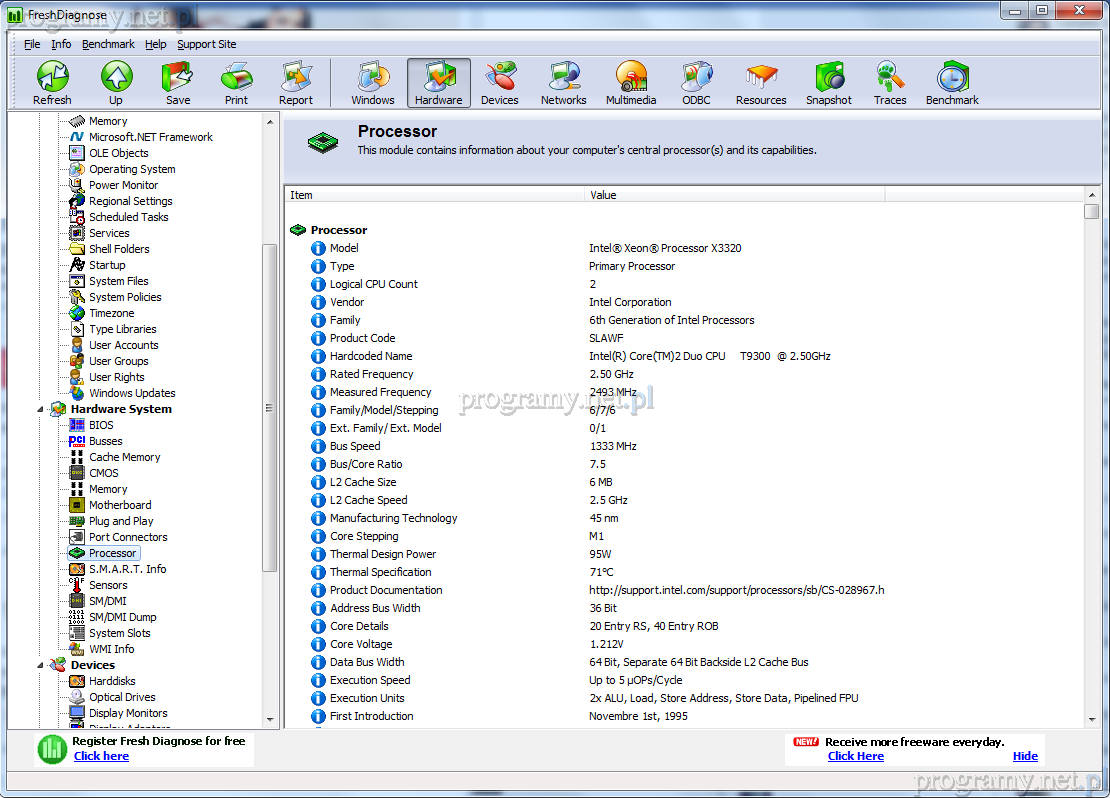Click the tree panel scroll down arrow
Viewport: 1110px width, 798px height.
[270, 719]
